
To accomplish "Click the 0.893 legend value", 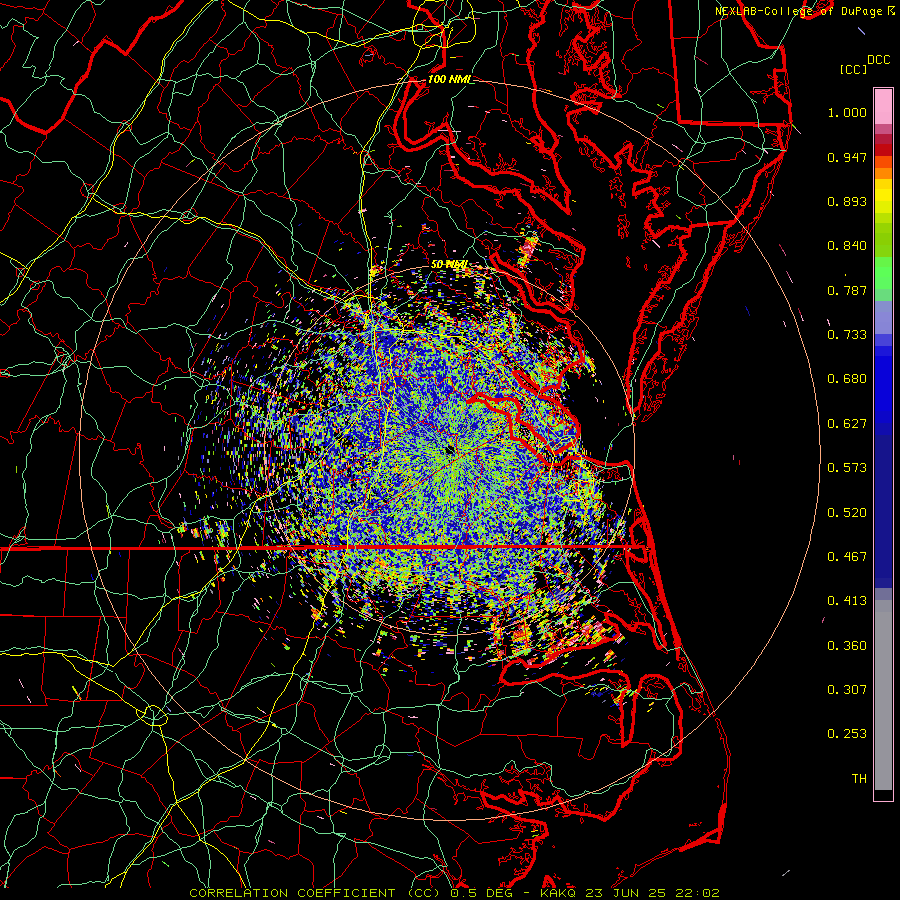I will [847, 201].
